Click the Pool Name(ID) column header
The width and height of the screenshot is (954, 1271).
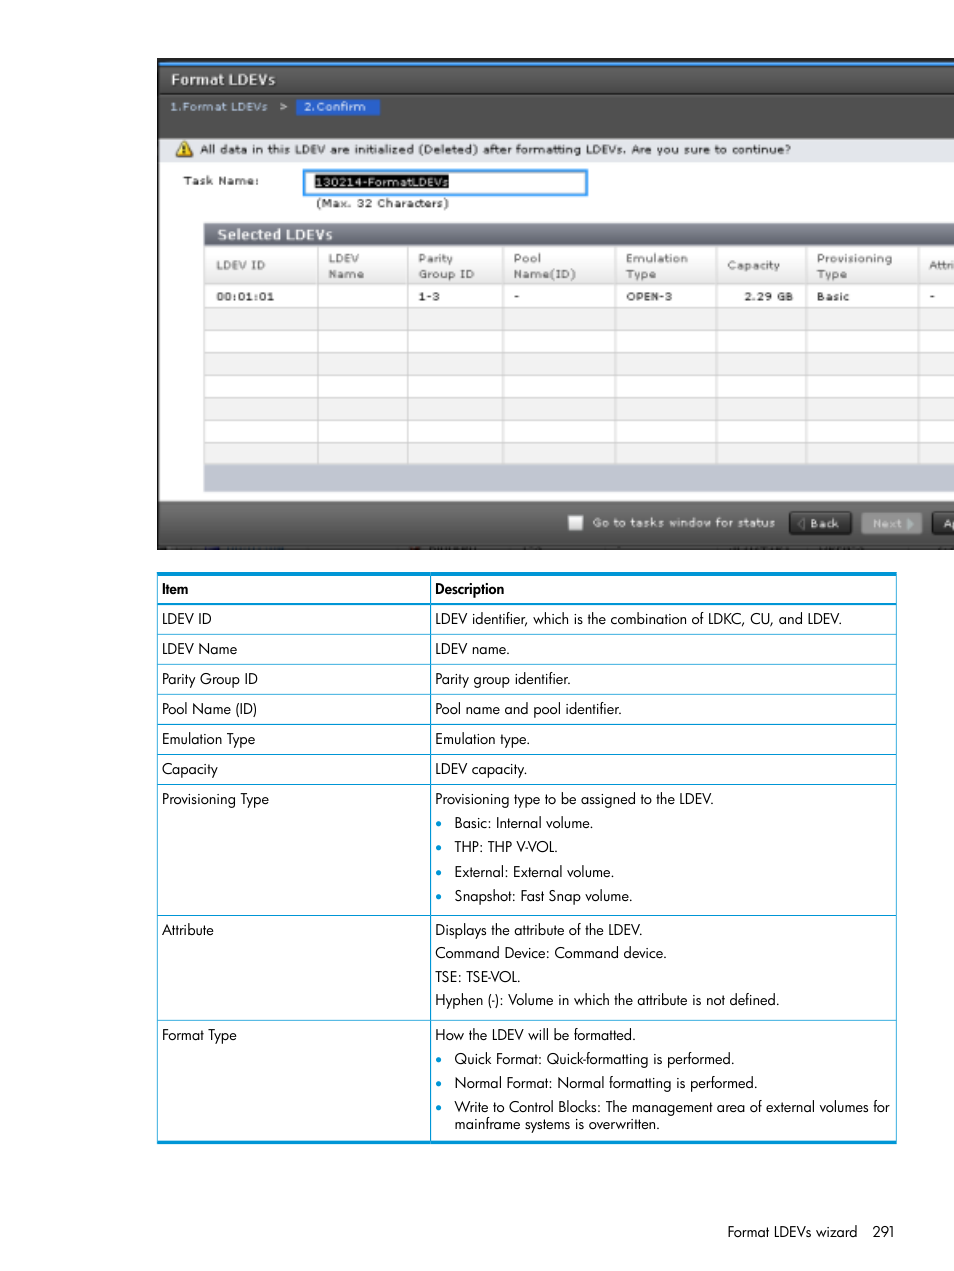[x=559, y=266]
